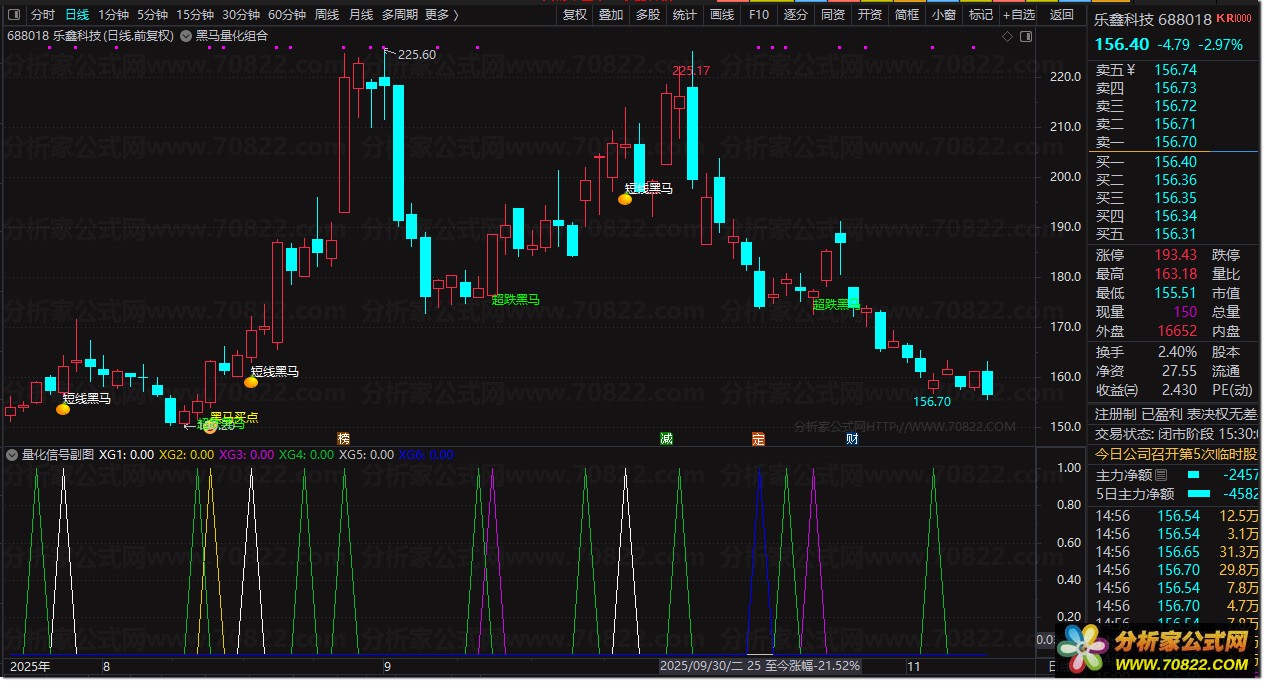The height and width of the screenshot is (681, 1265).
Task: Toggle the 复权 price adjustment option
Action: [575, 15]
